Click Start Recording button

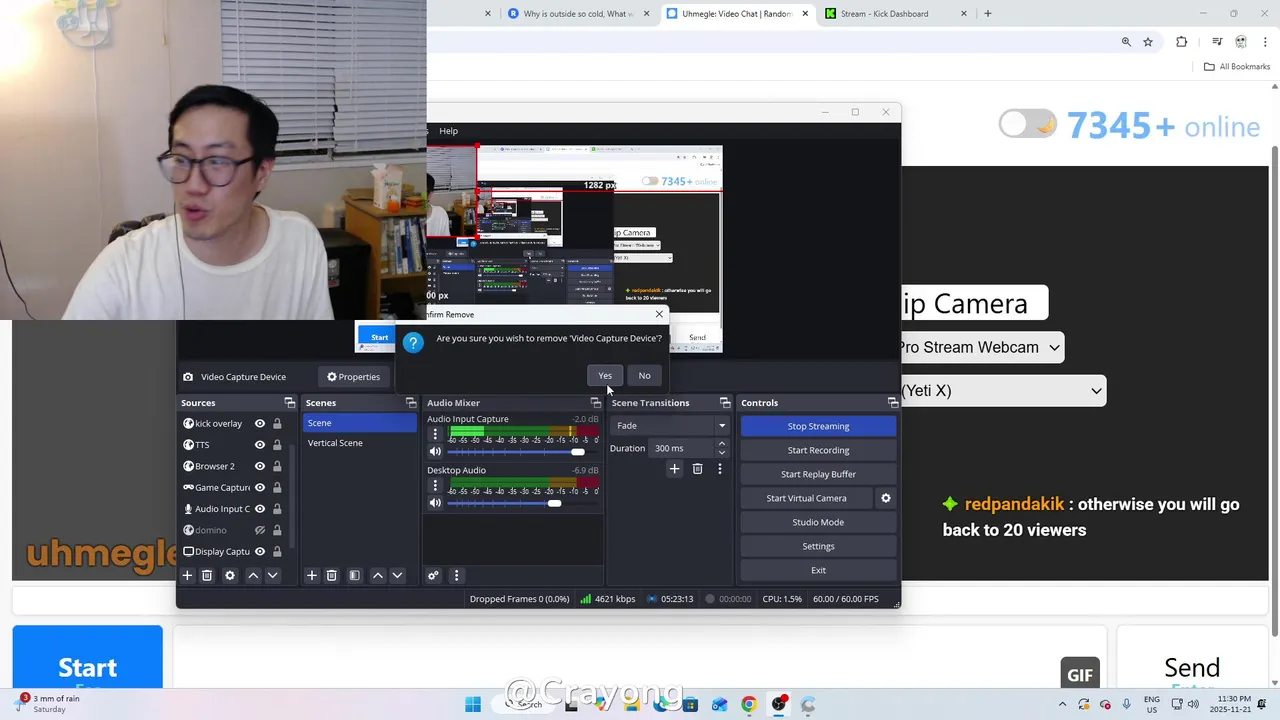(x=818, y=450)
